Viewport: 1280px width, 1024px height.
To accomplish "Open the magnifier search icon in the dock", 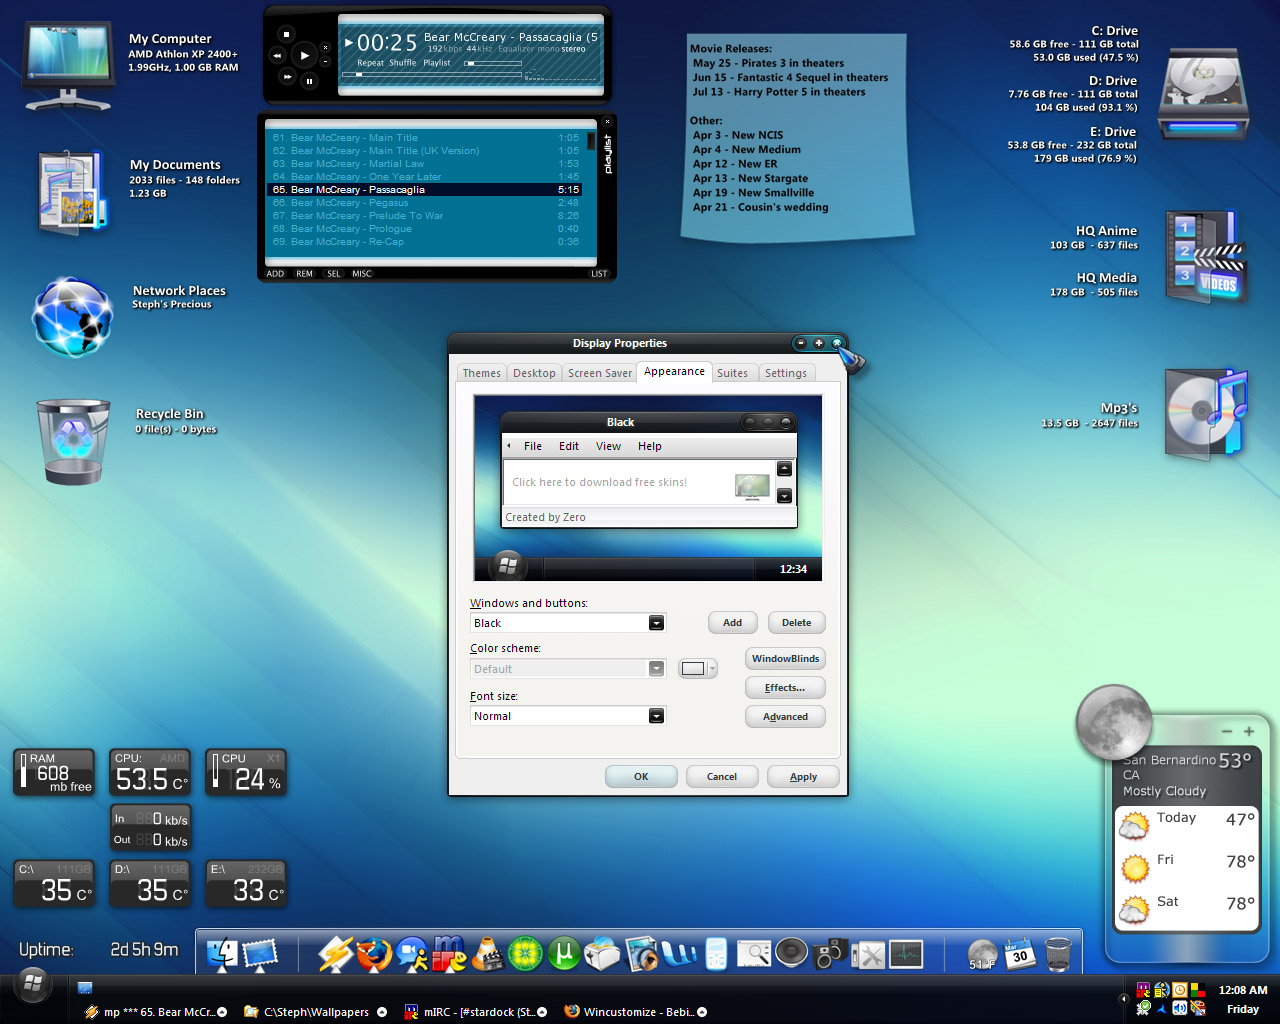I will tap(753, 954).
